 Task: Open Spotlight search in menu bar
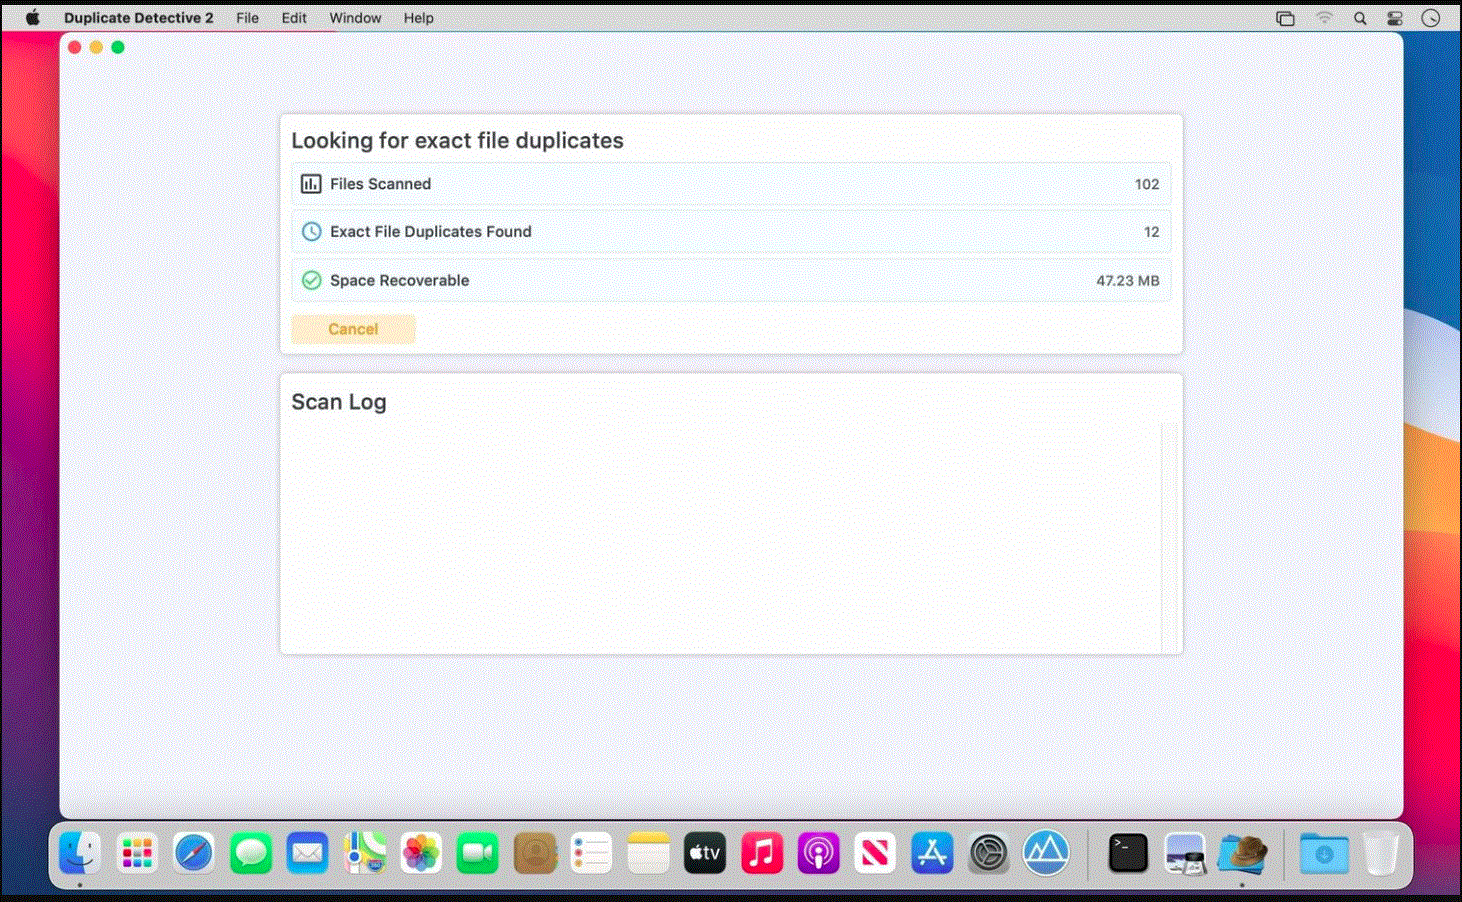(x=1360, y=18)
